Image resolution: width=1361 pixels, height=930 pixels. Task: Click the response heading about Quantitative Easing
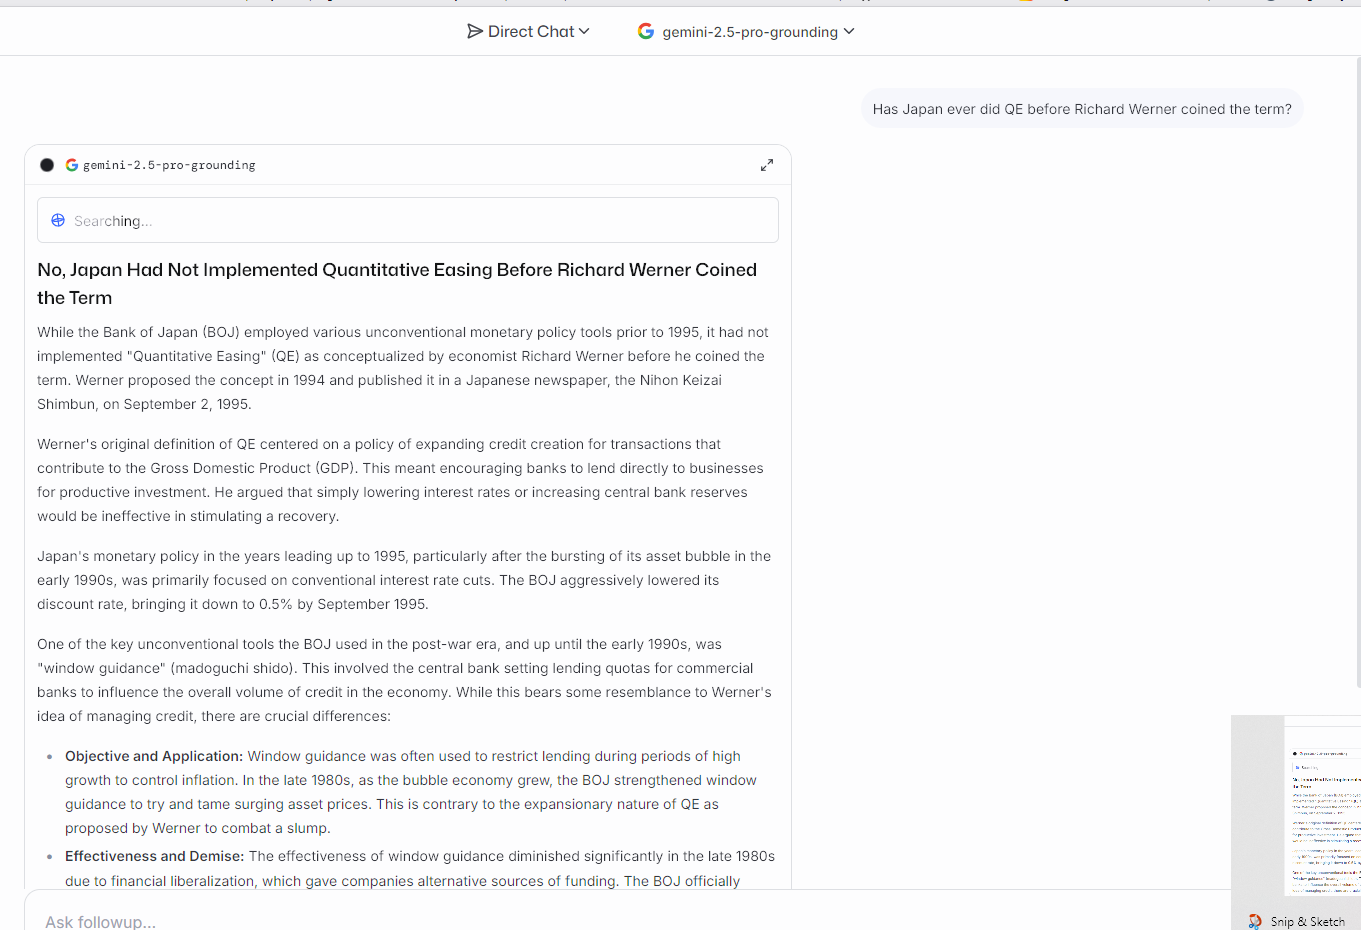tap(397, 283)
